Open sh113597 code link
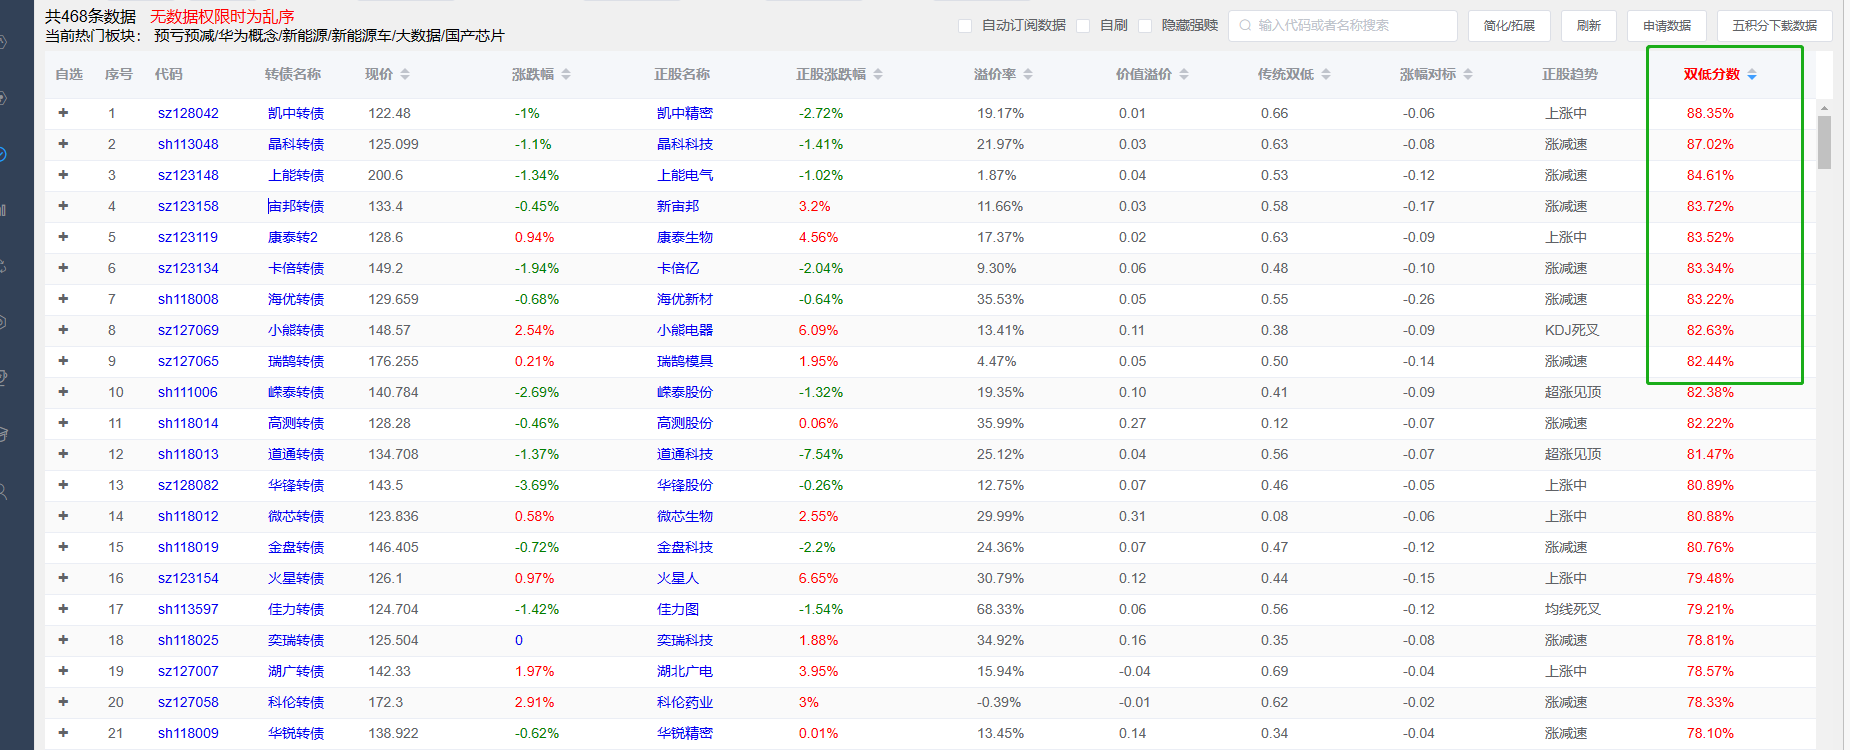This screenshot has height=750, width=1850. coord(188,609)
